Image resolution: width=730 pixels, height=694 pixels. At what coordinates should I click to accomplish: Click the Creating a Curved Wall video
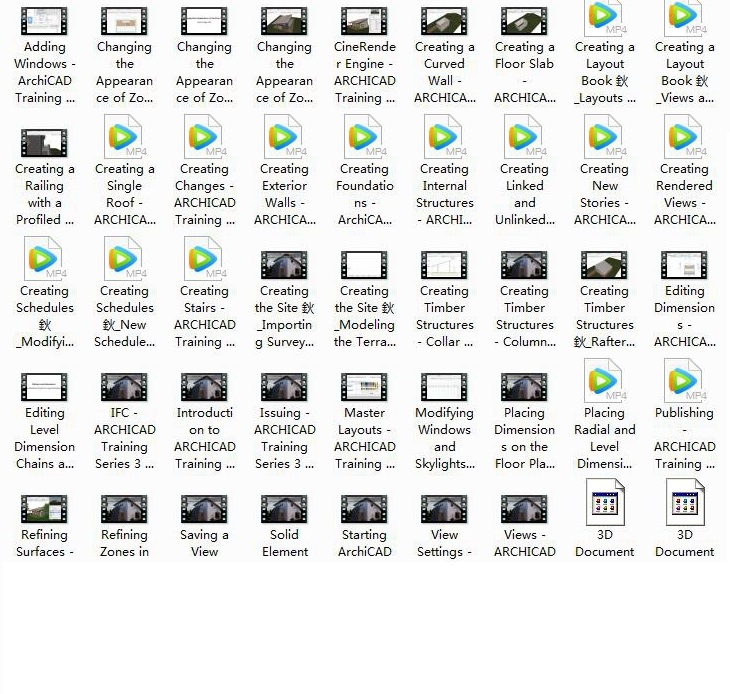coord(444,21)
